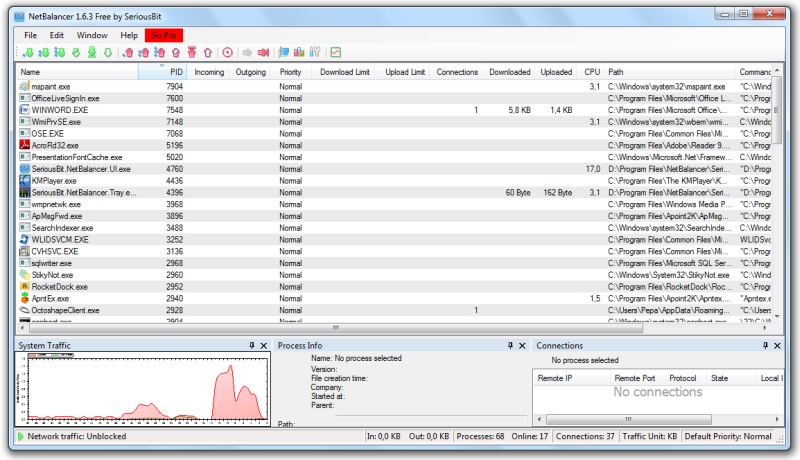This screenshot has width=800, height=460.
Task: Sort by the Download Limit column header
Action: coord(344,72)
